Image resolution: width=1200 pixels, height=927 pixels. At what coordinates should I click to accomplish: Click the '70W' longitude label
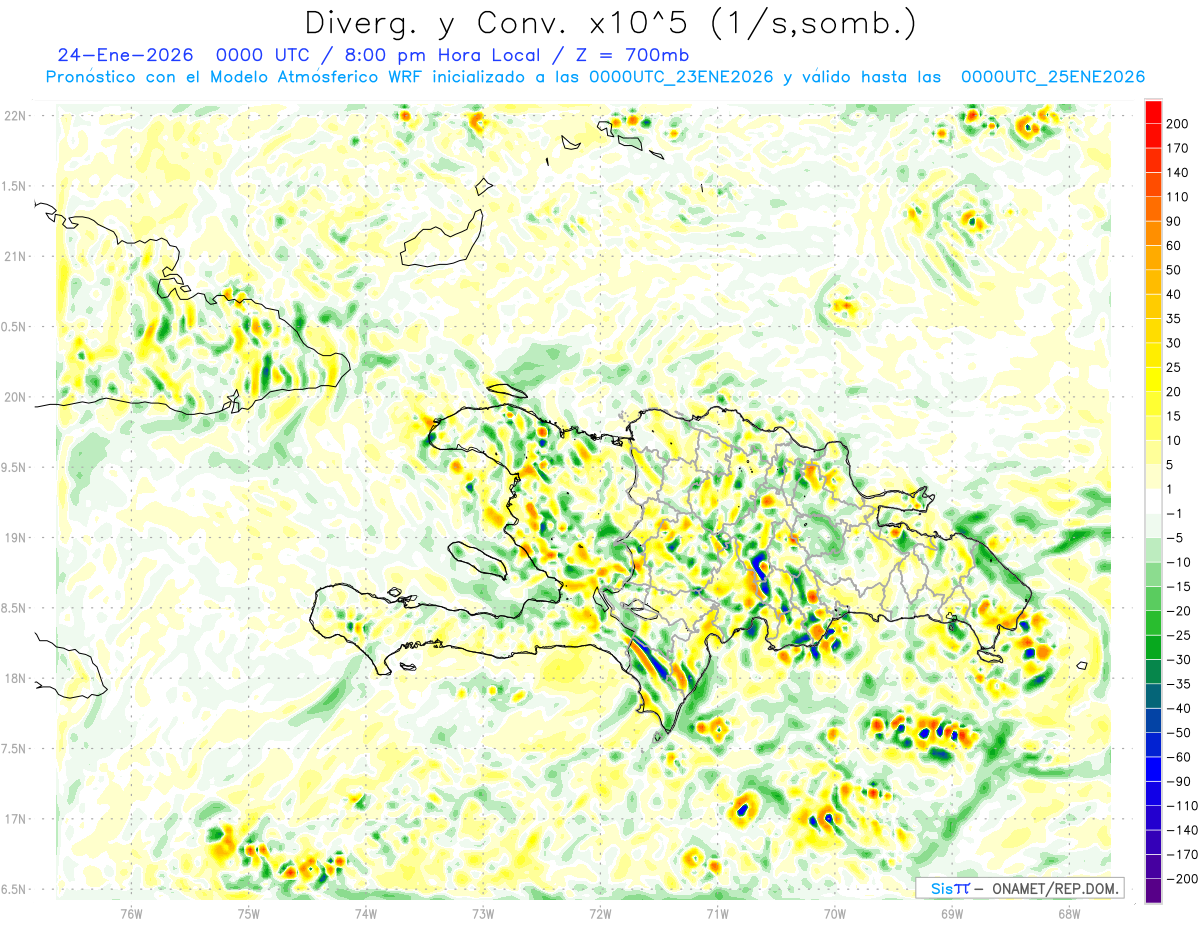[x=835, y=914]
